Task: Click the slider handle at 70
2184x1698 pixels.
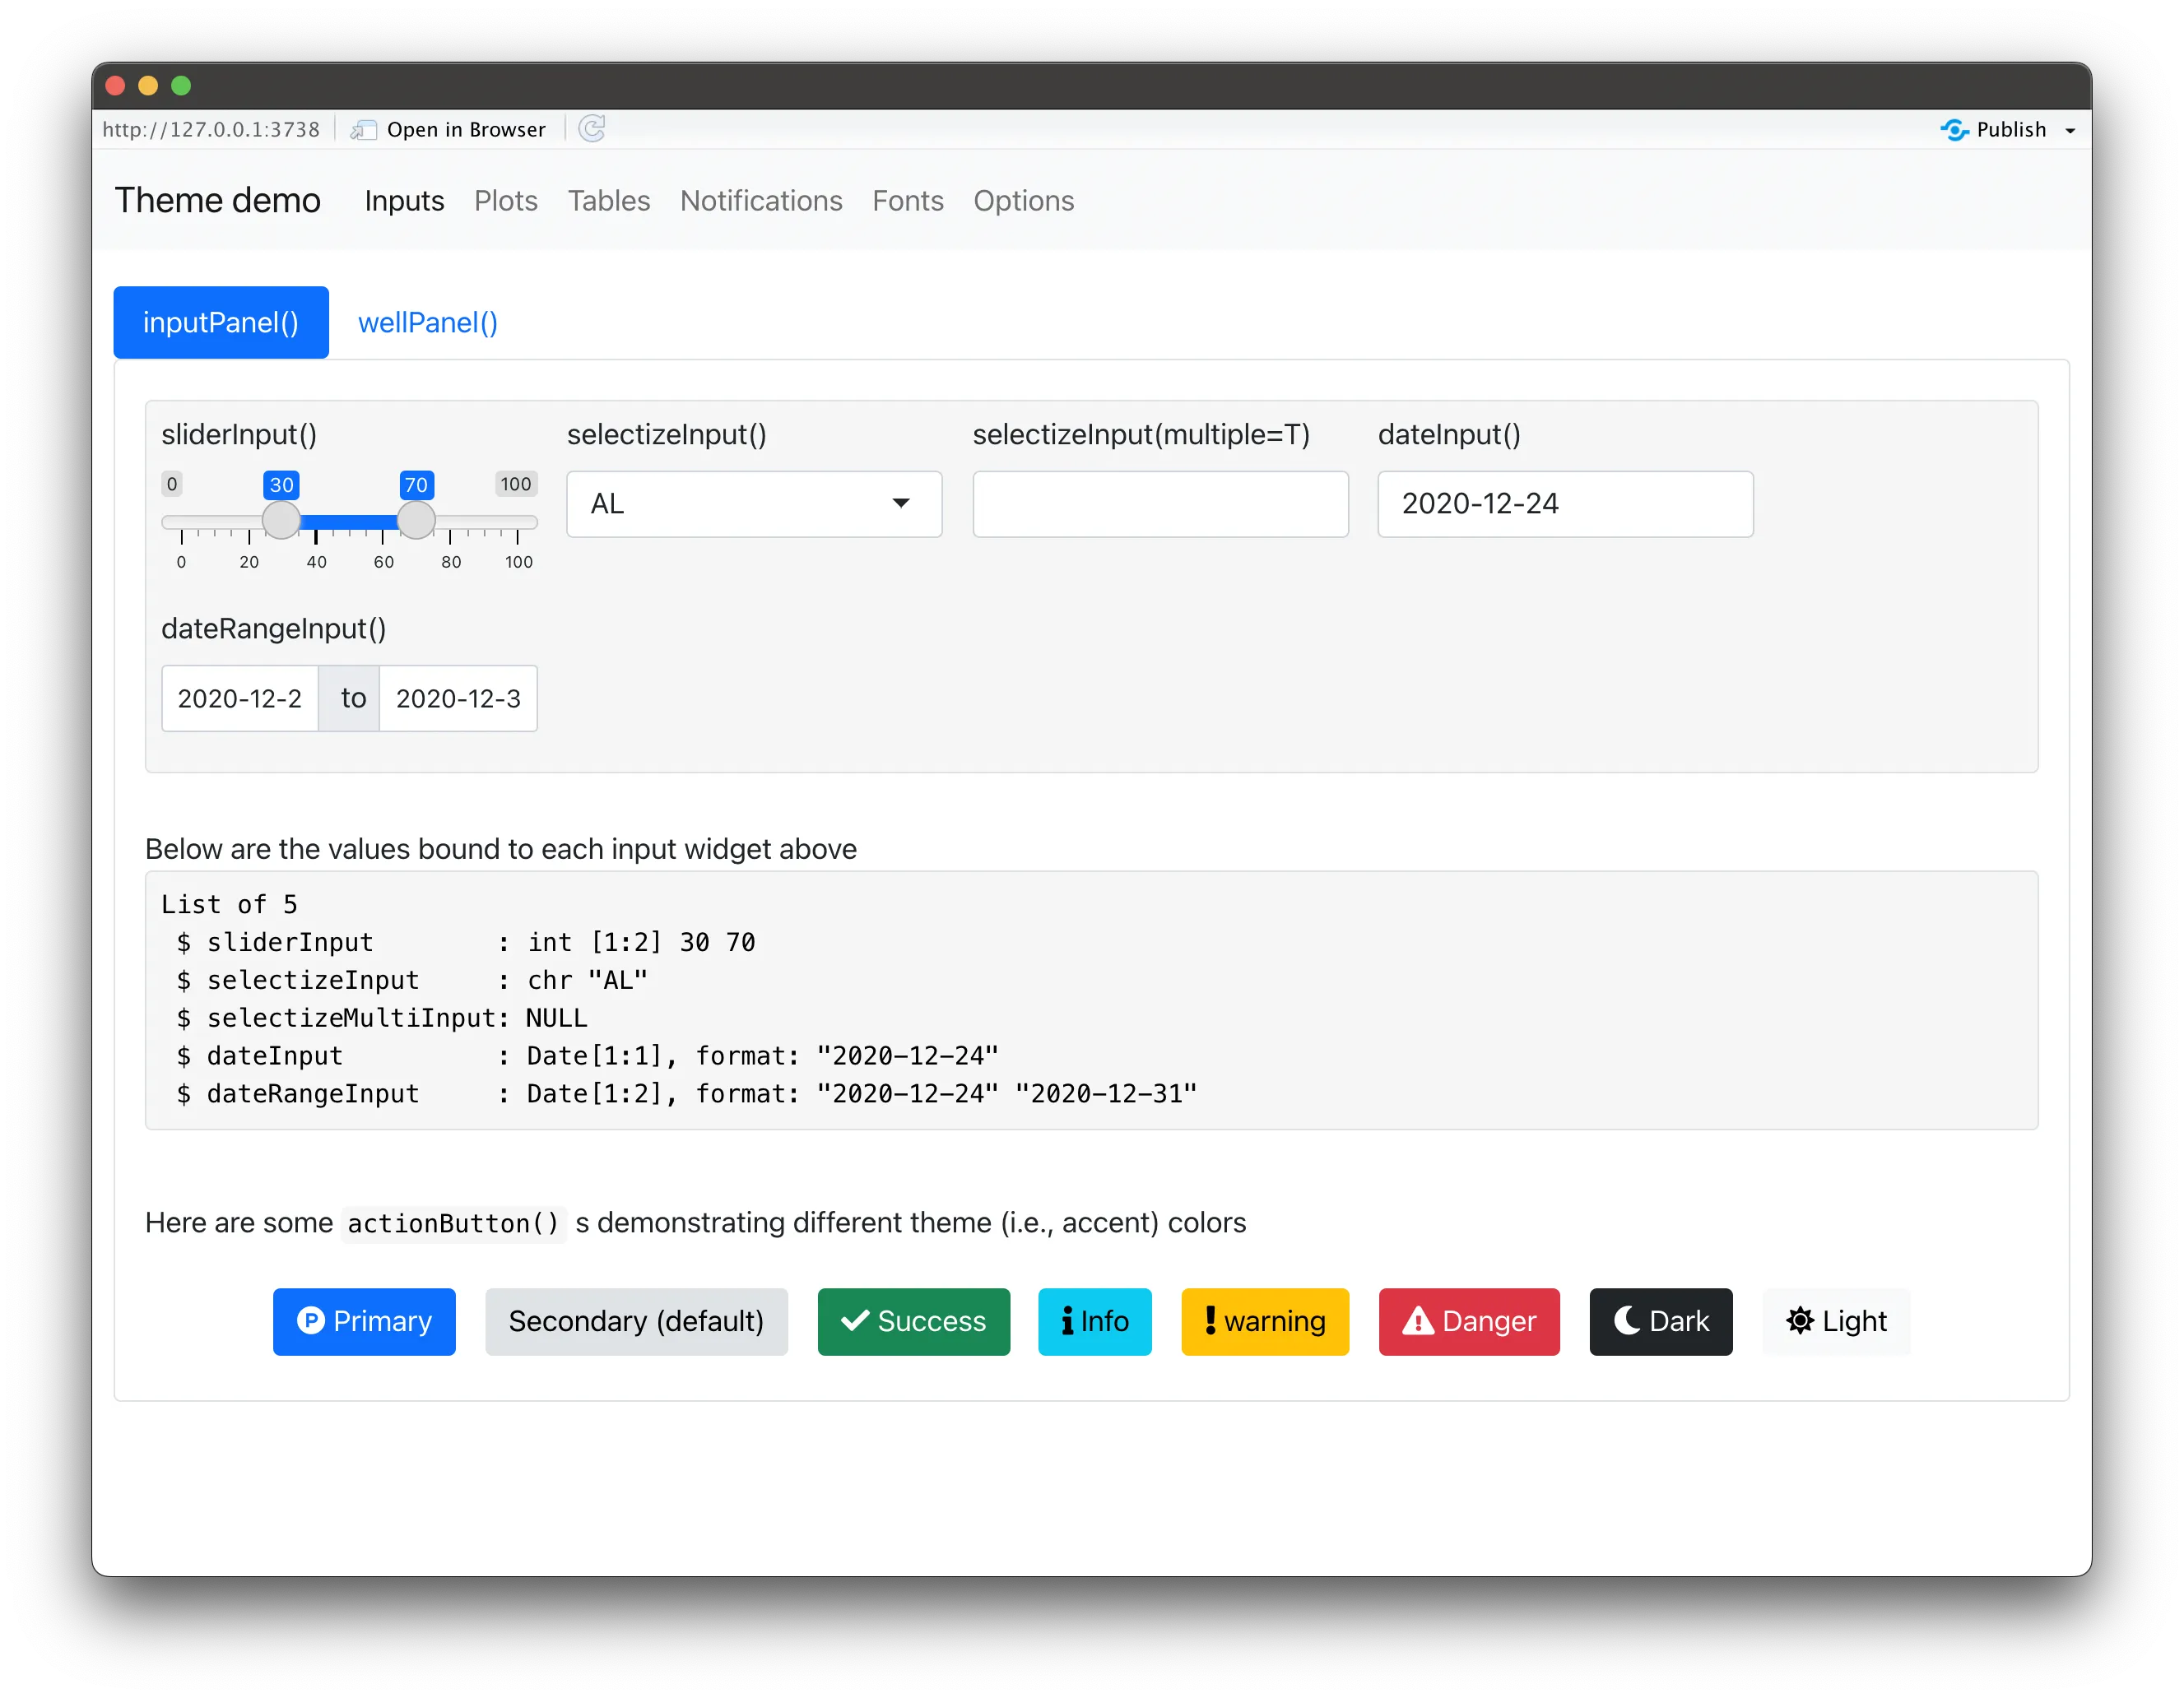Action: pyautogui.click(x=416, y=520)
